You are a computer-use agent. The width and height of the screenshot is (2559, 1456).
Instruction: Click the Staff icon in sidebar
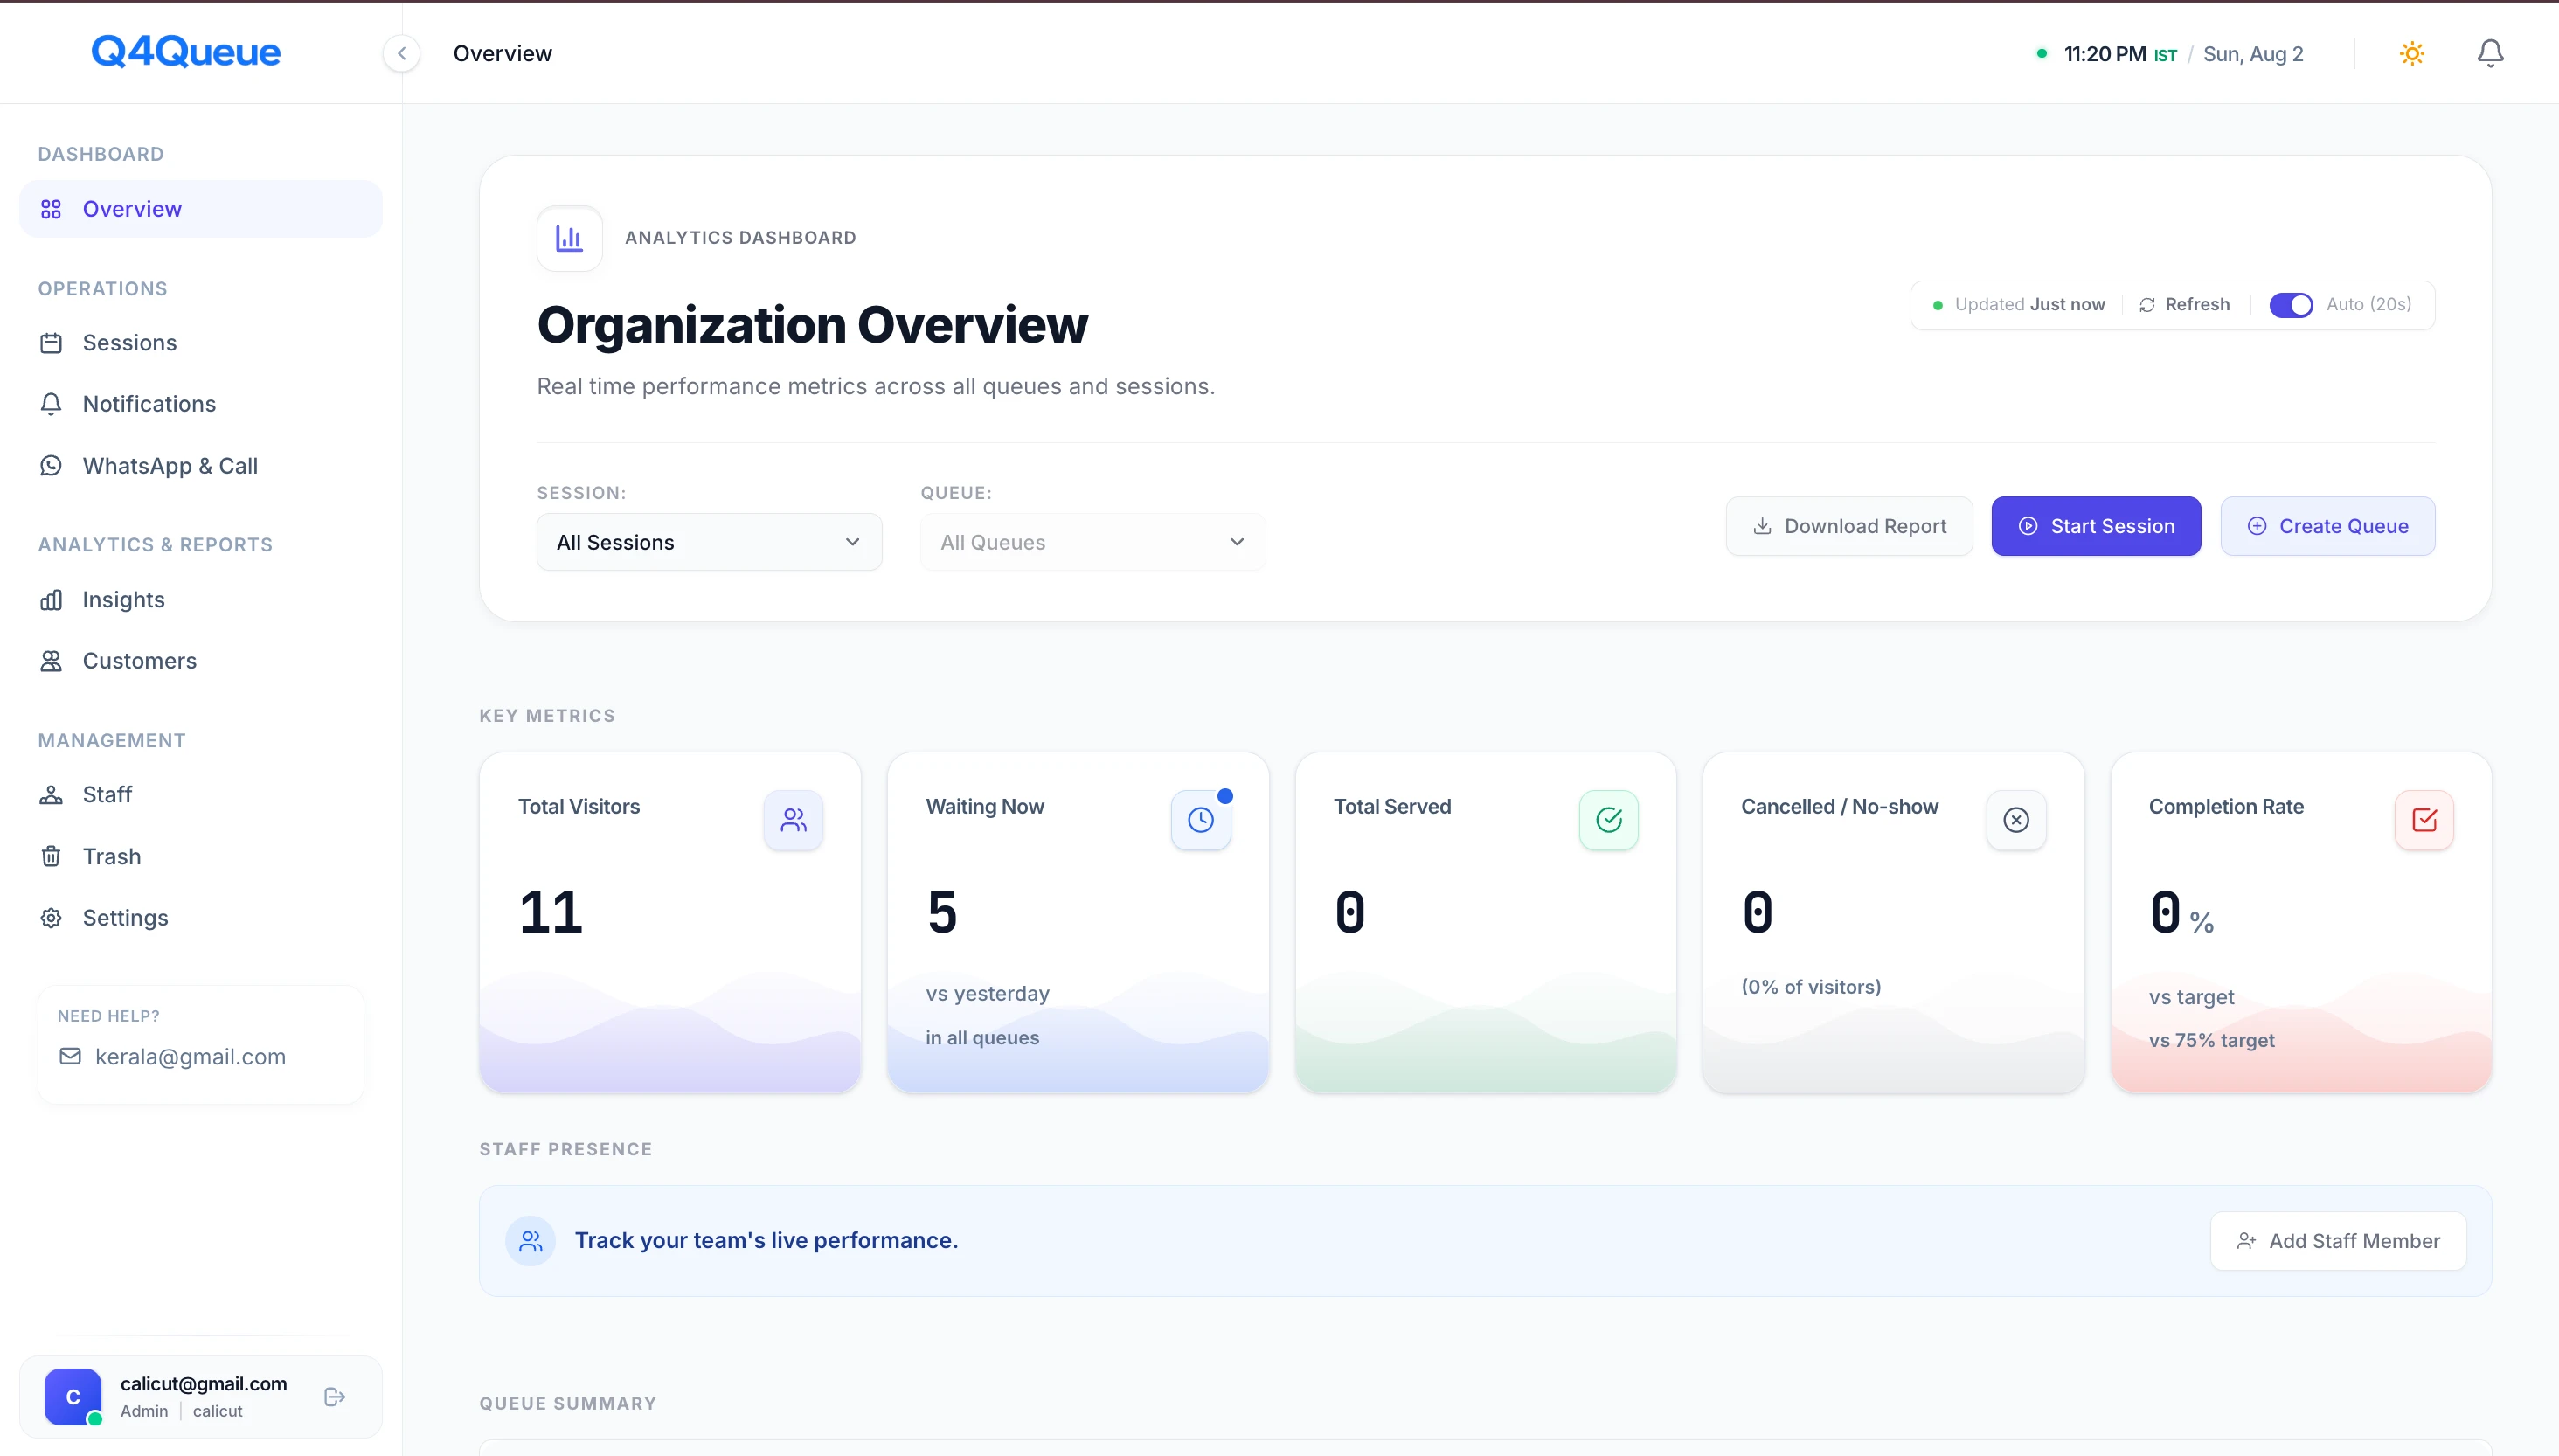[x=51, y=795]
